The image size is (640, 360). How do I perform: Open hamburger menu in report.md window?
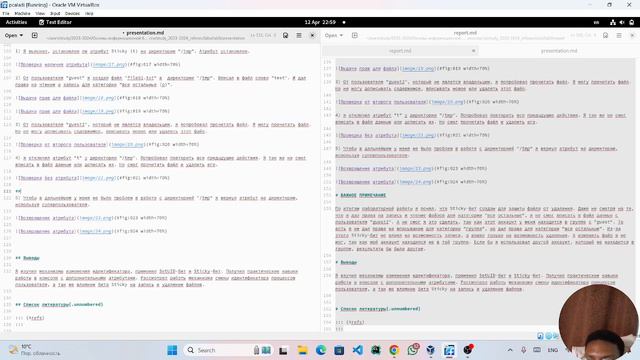coord(619,36)
